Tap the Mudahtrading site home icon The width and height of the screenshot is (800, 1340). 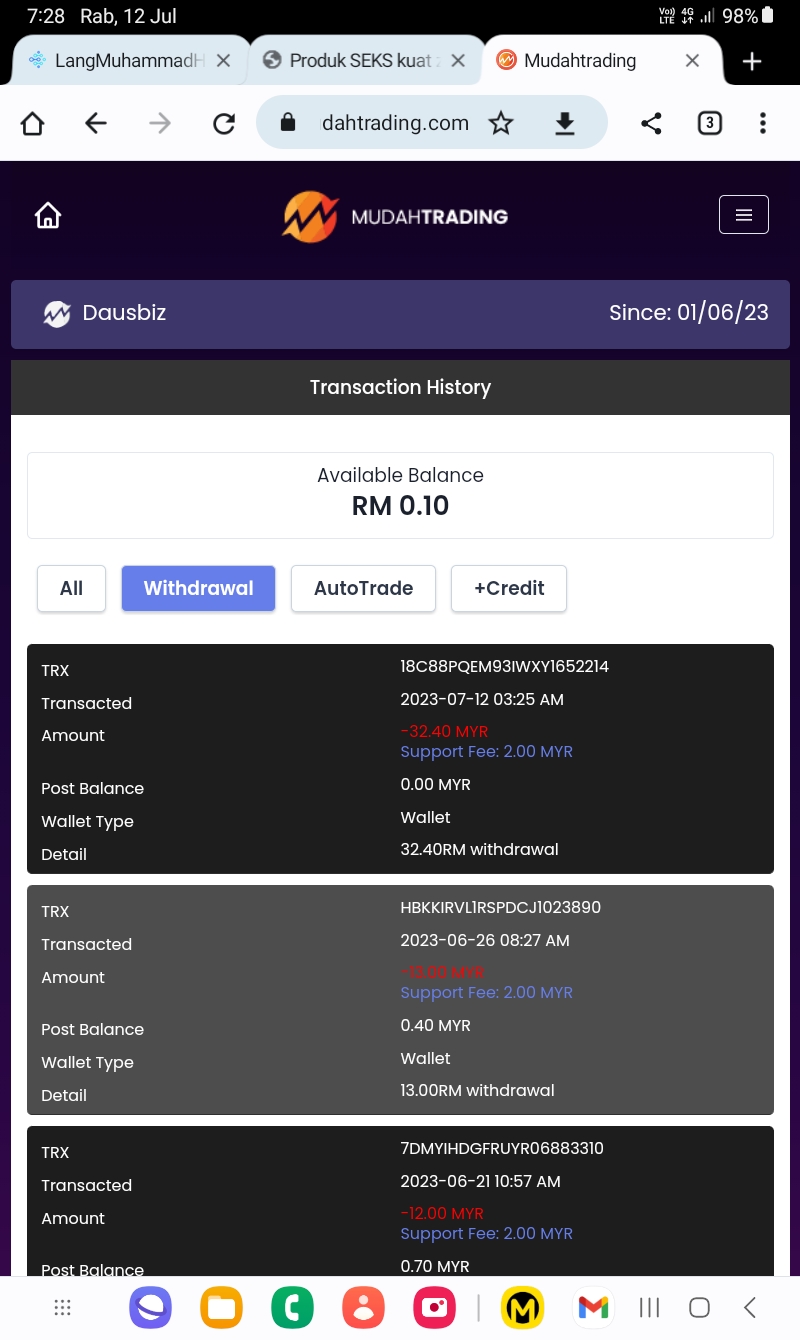coord(48,215)
